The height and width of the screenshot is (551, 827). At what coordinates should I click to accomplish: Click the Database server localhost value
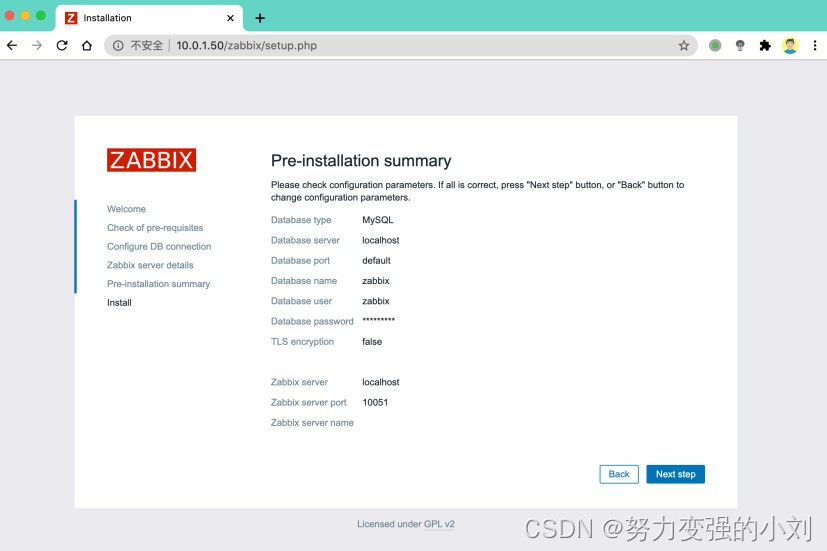380,240
